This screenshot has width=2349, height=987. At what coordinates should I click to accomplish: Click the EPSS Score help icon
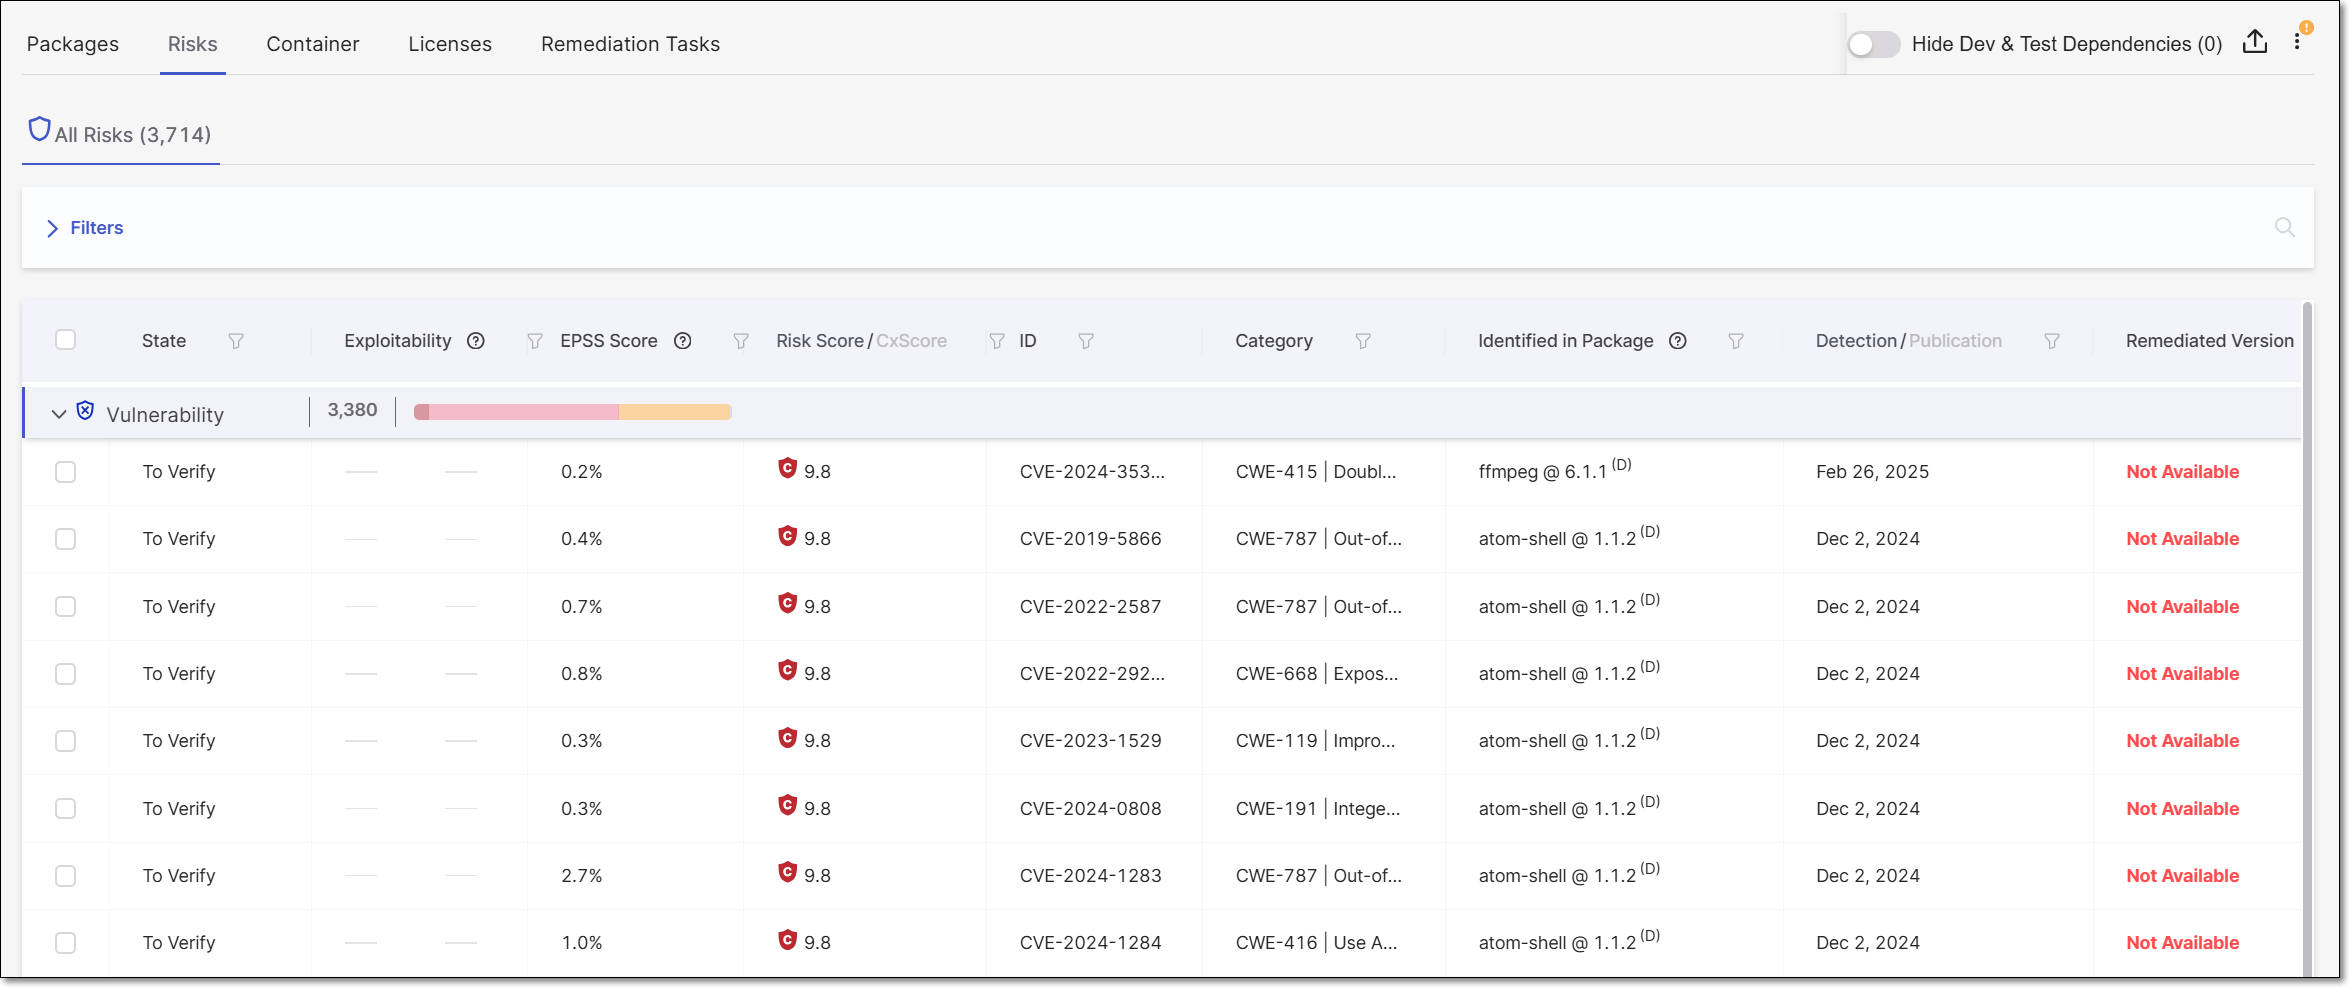(x=683, y=341)
